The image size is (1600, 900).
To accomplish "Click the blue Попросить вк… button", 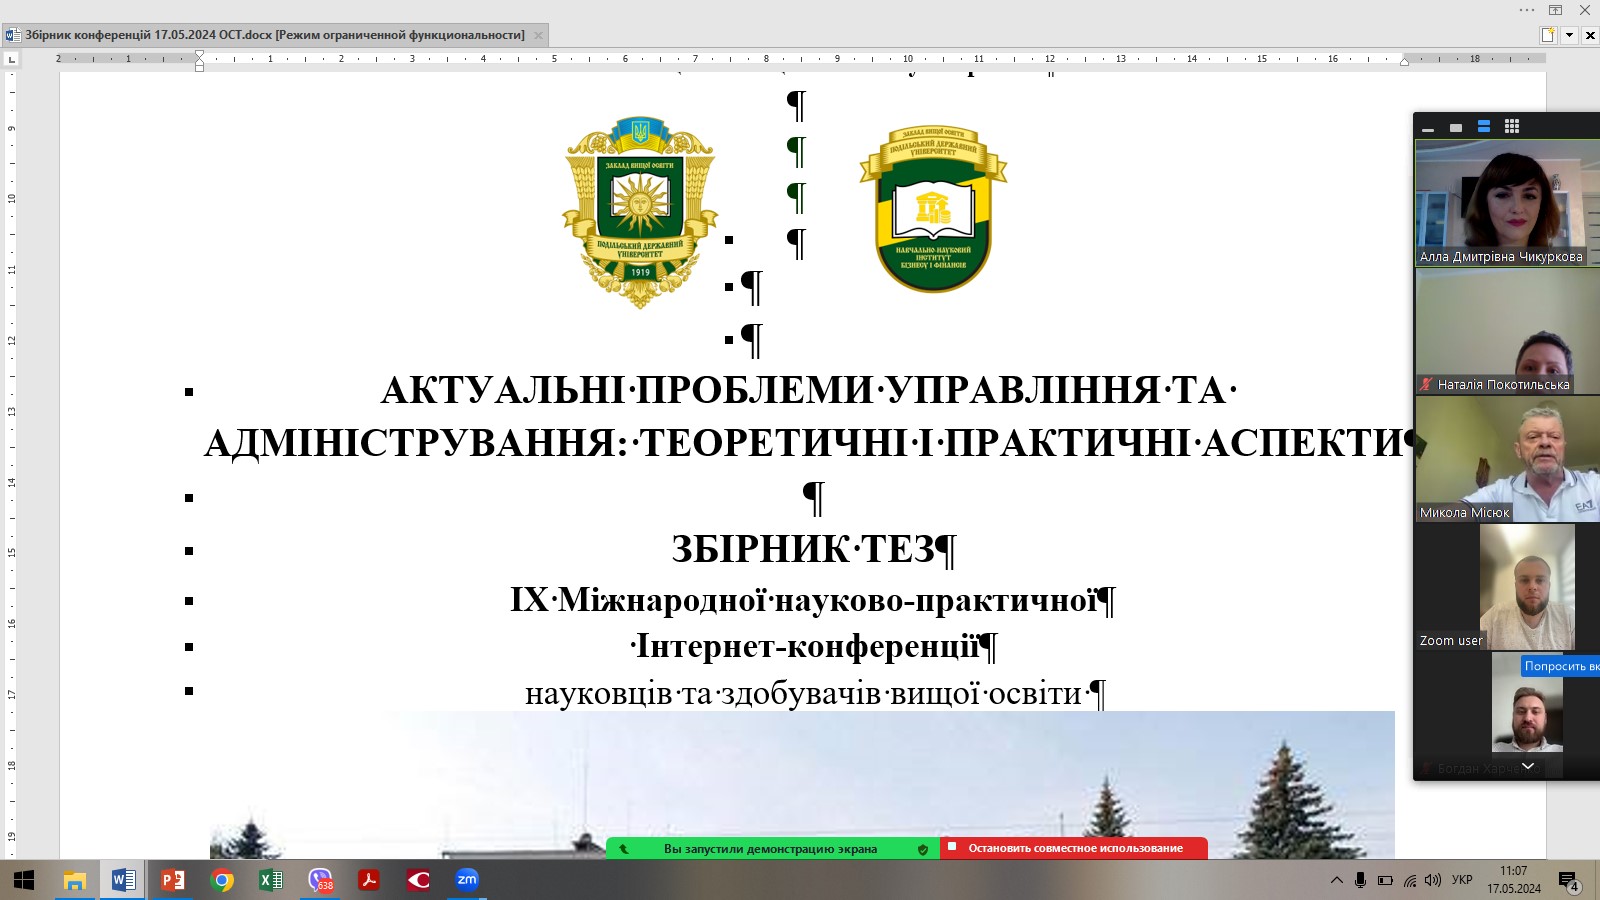I will [x=1560, y=666].
